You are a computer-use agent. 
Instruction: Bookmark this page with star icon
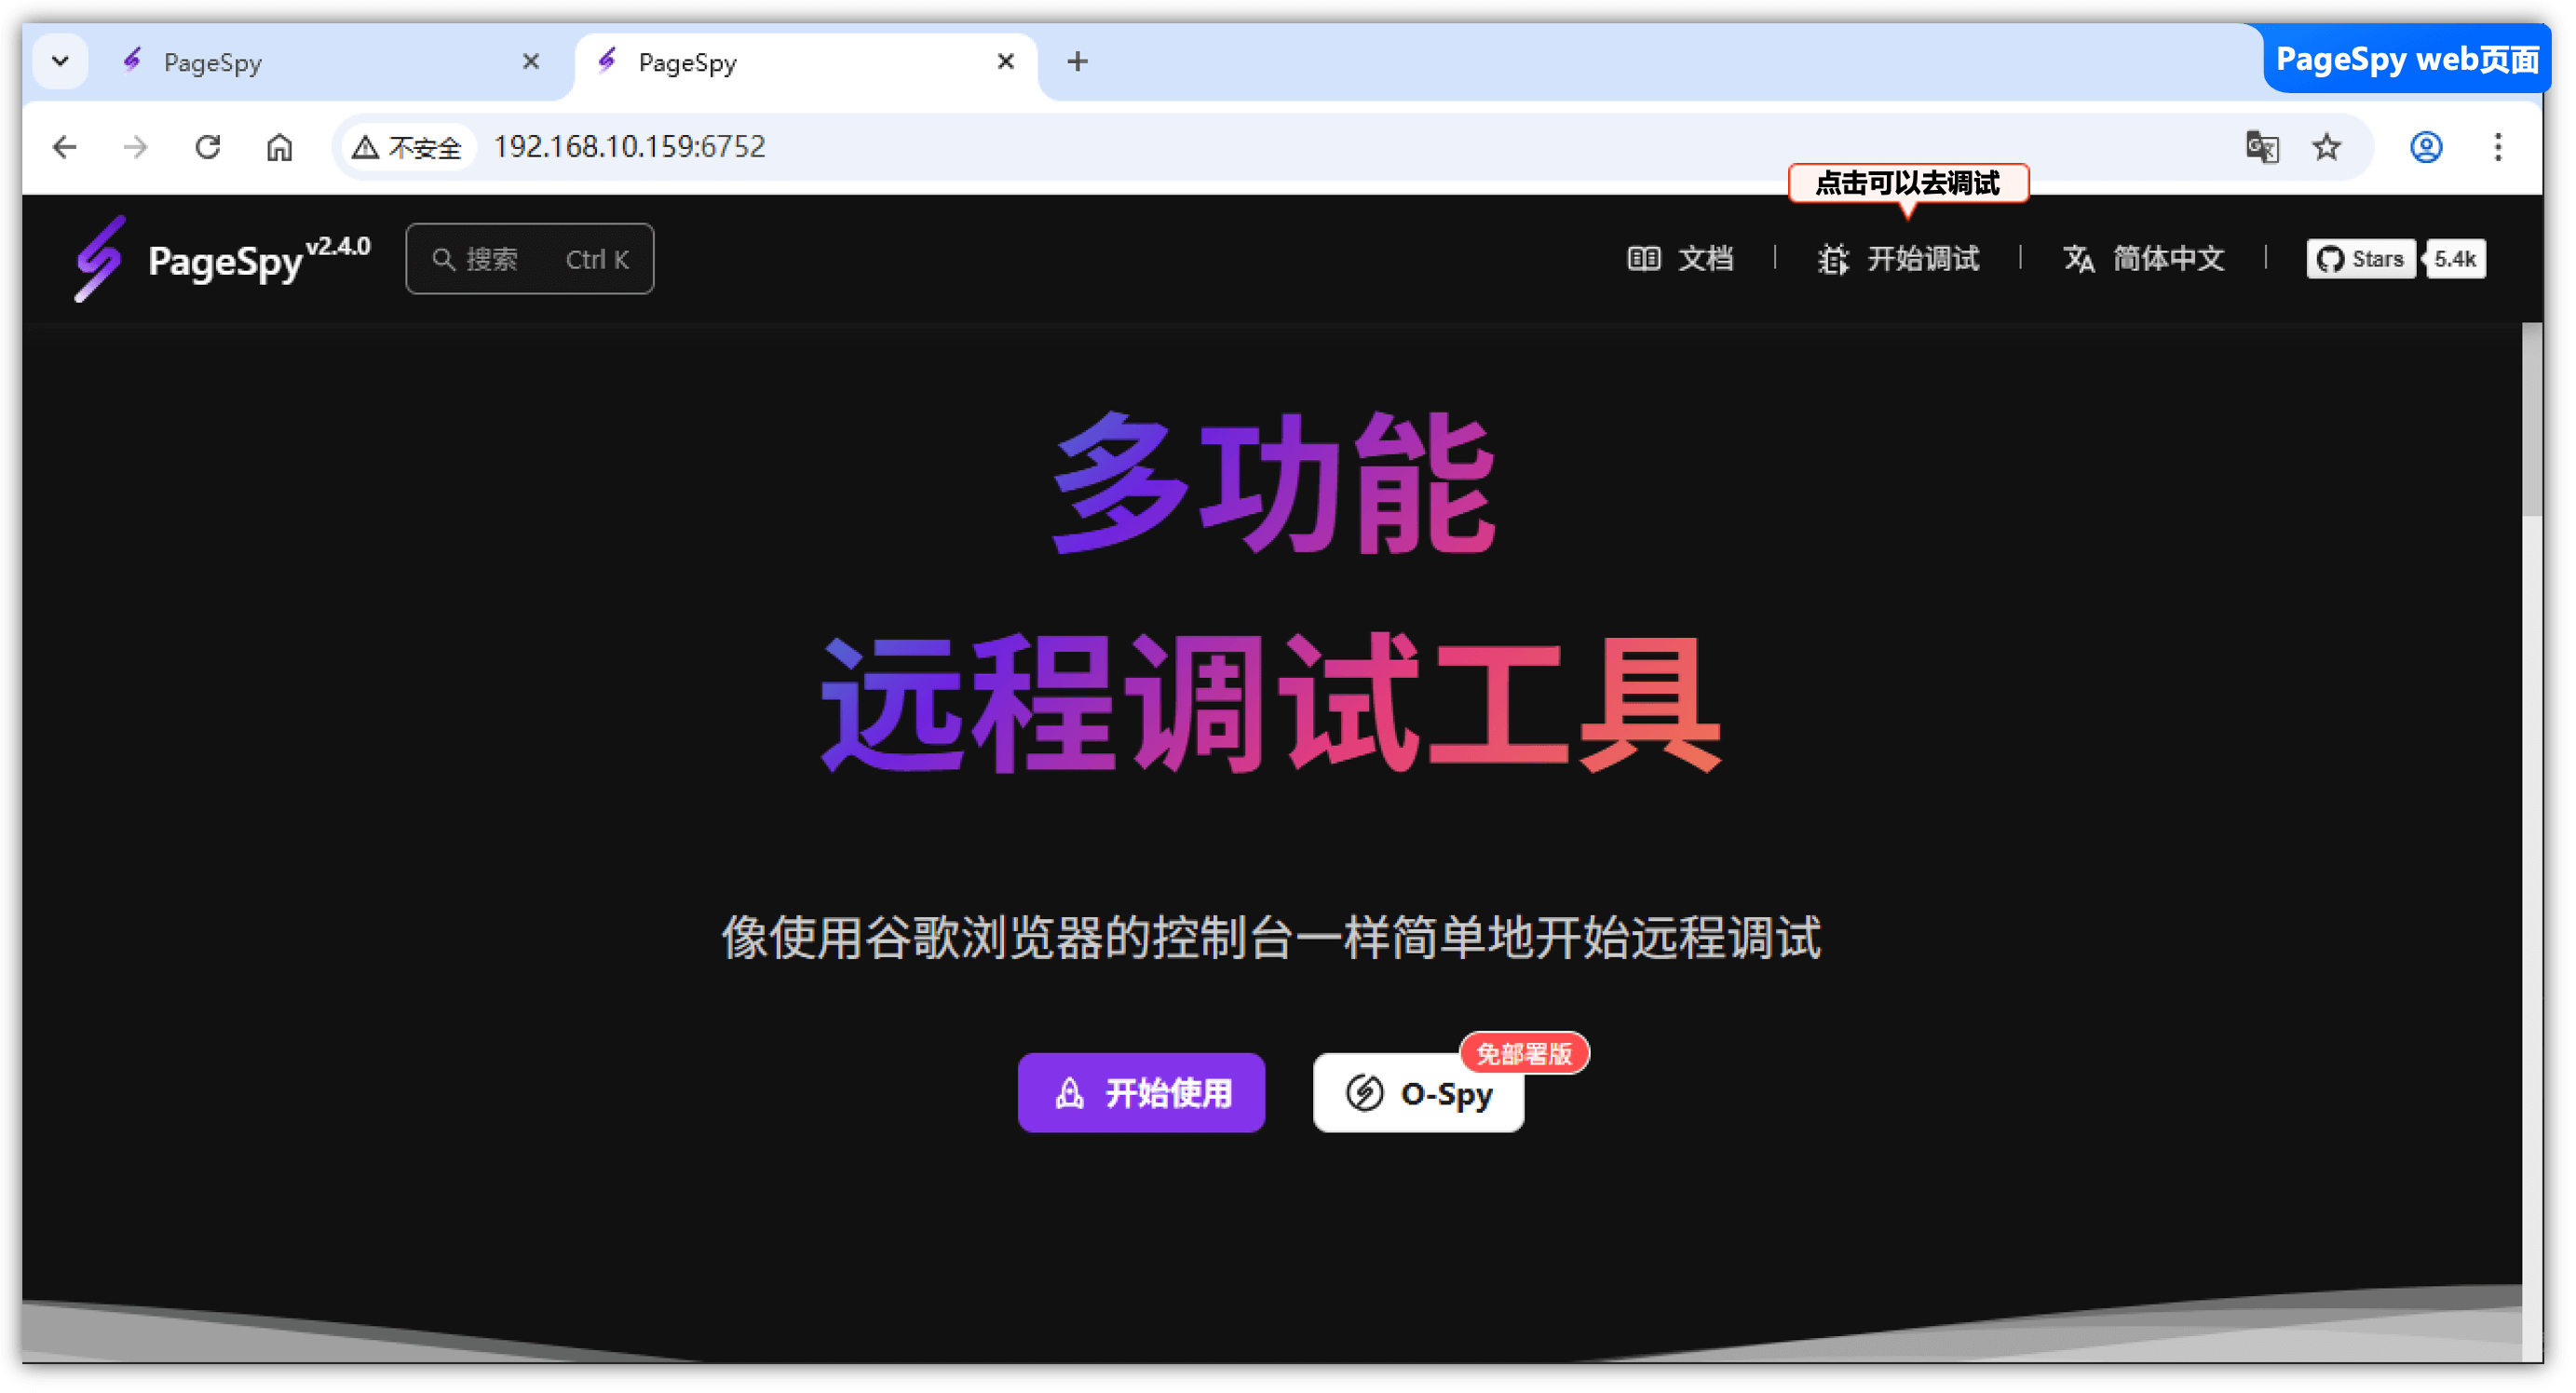coord(2326,147)
